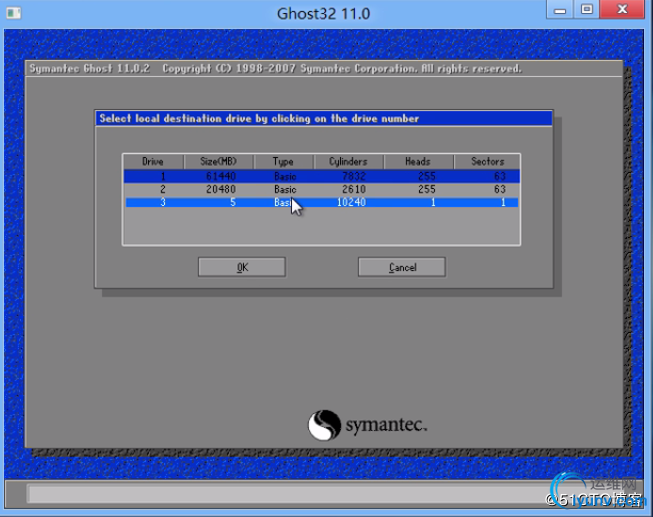The height and width of the screenshot is (517, 653).
Task: Click the Basic type in drive 2 row
Action: (x=285, y=190)
